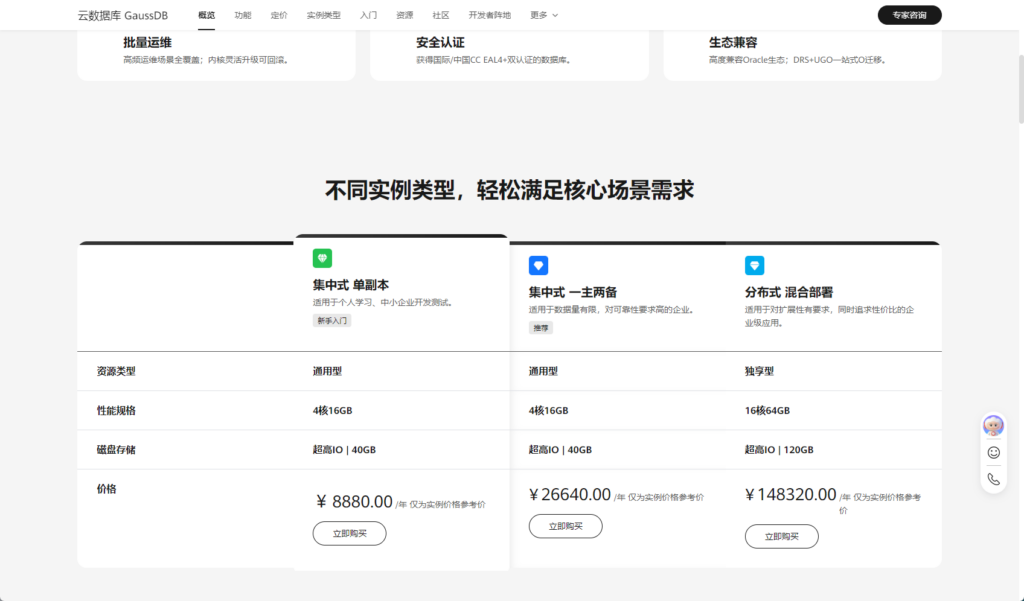Click the ¥148320.00 price
This screenshot has height=601, width=1024.
[791, 495]
